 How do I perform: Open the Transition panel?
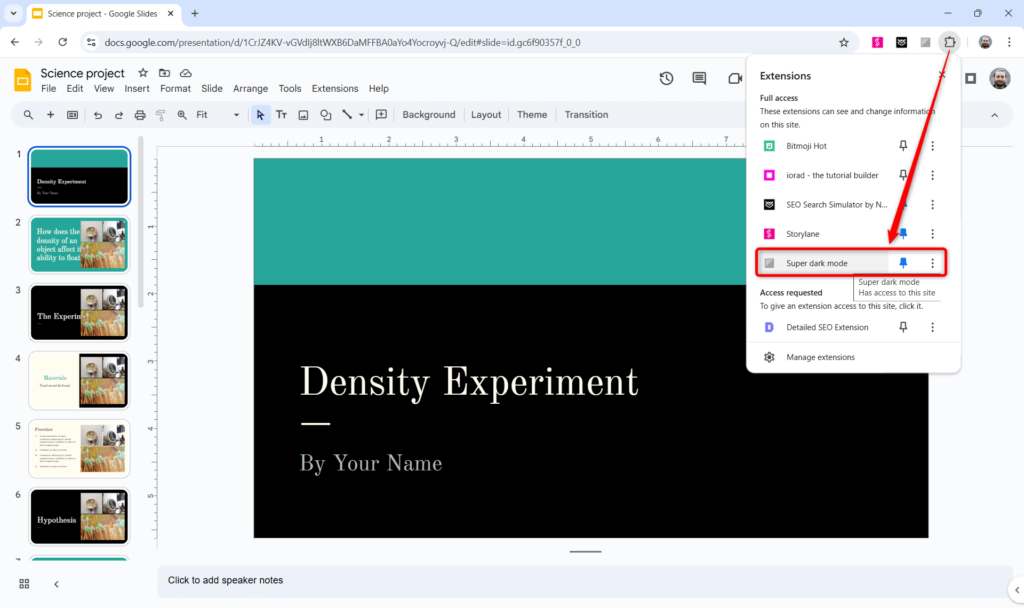[586, 114]
